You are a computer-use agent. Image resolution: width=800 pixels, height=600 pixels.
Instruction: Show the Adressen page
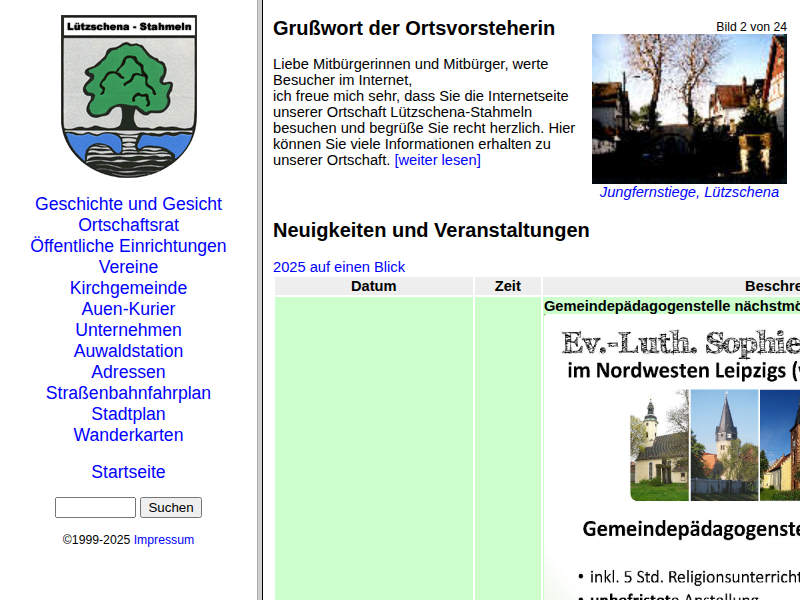pyautogui.click(x=128, y=372)
